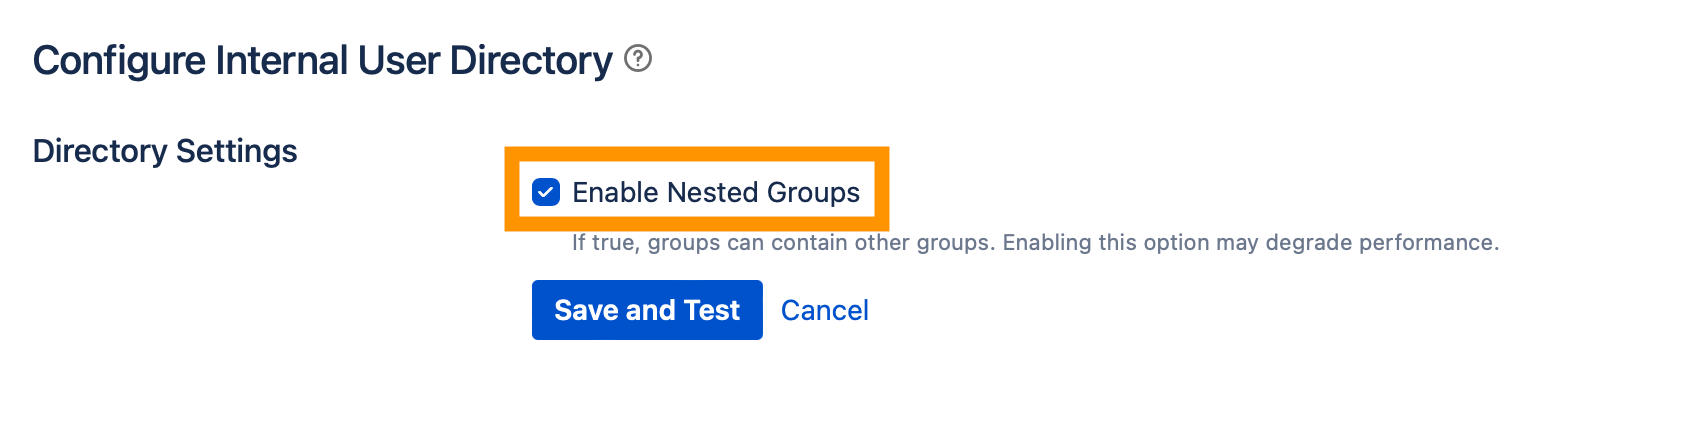The height and width of the screenshot is (424, 1682).
Task: Click the Cancel link
Action: pyautogui.click(x=824, y=310)
